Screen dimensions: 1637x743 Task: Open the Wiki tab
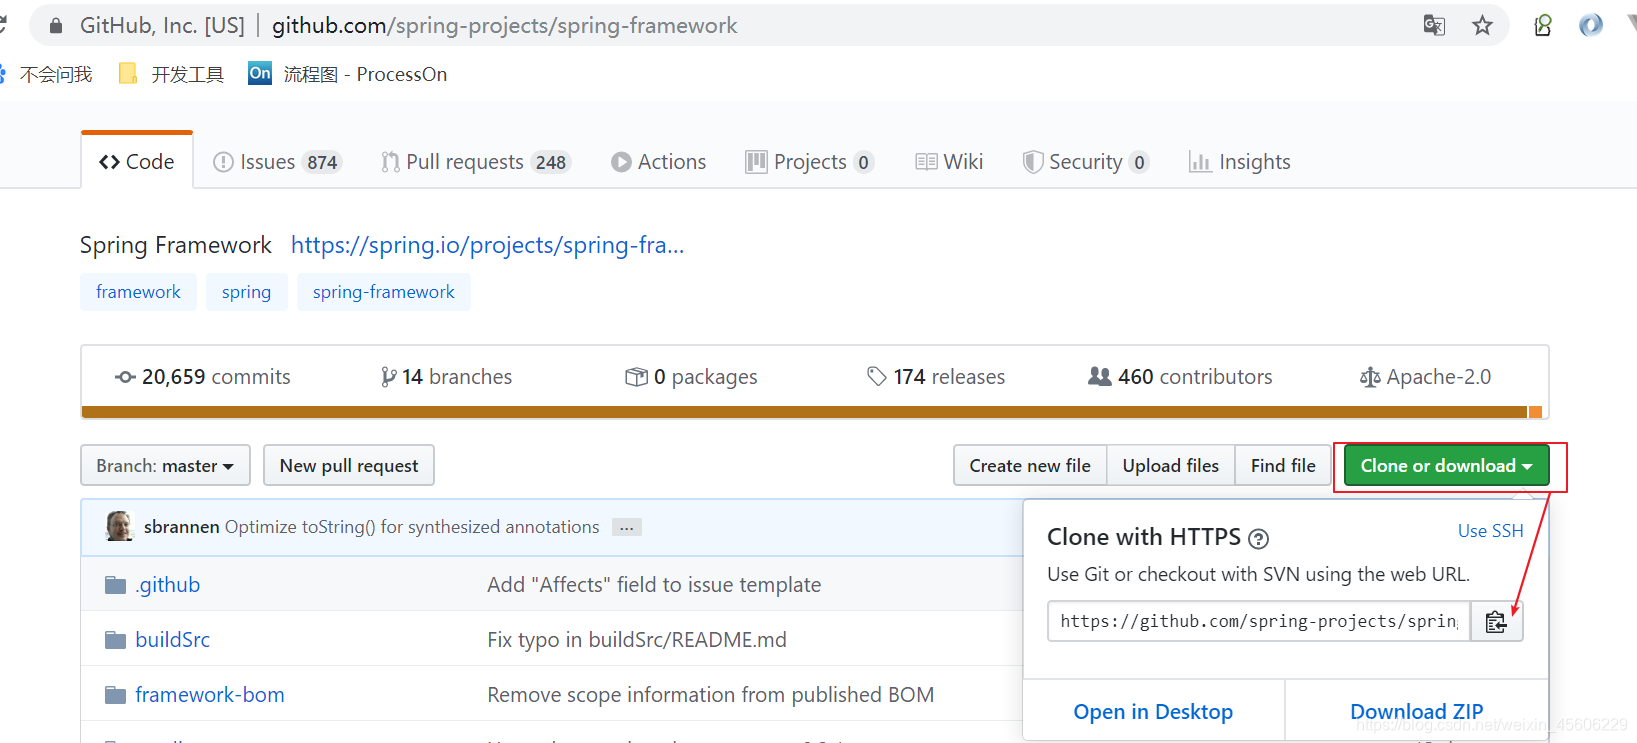[x=950, y=162]
